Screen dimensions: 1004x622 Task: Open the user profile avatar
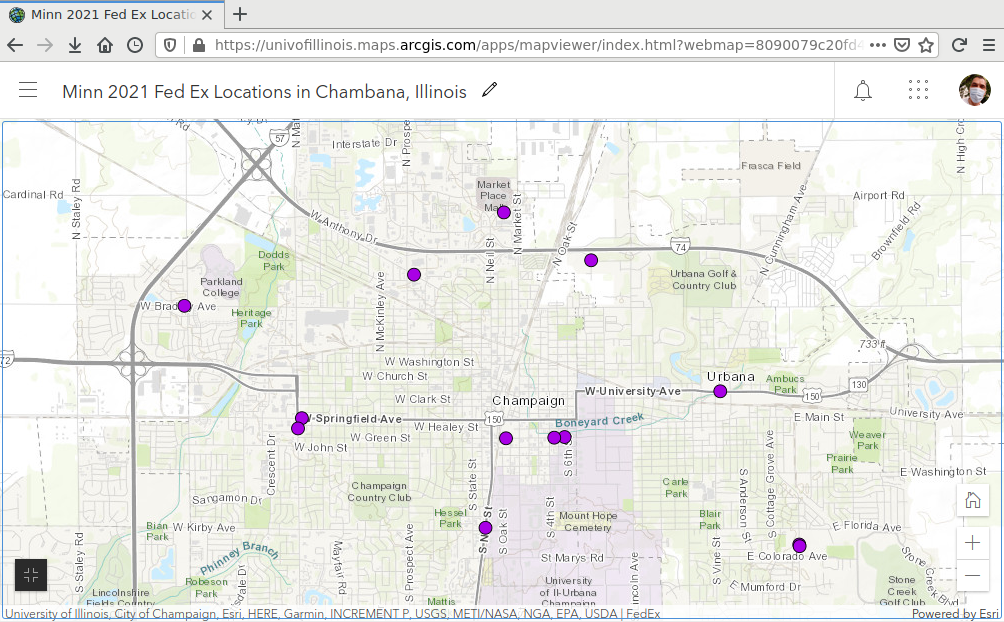974,91
